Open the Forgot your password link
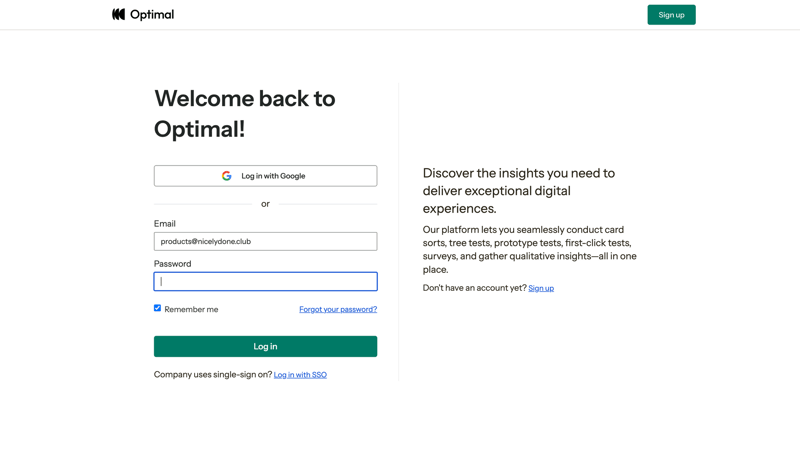800x470 pixels. (x=338, y=310)
